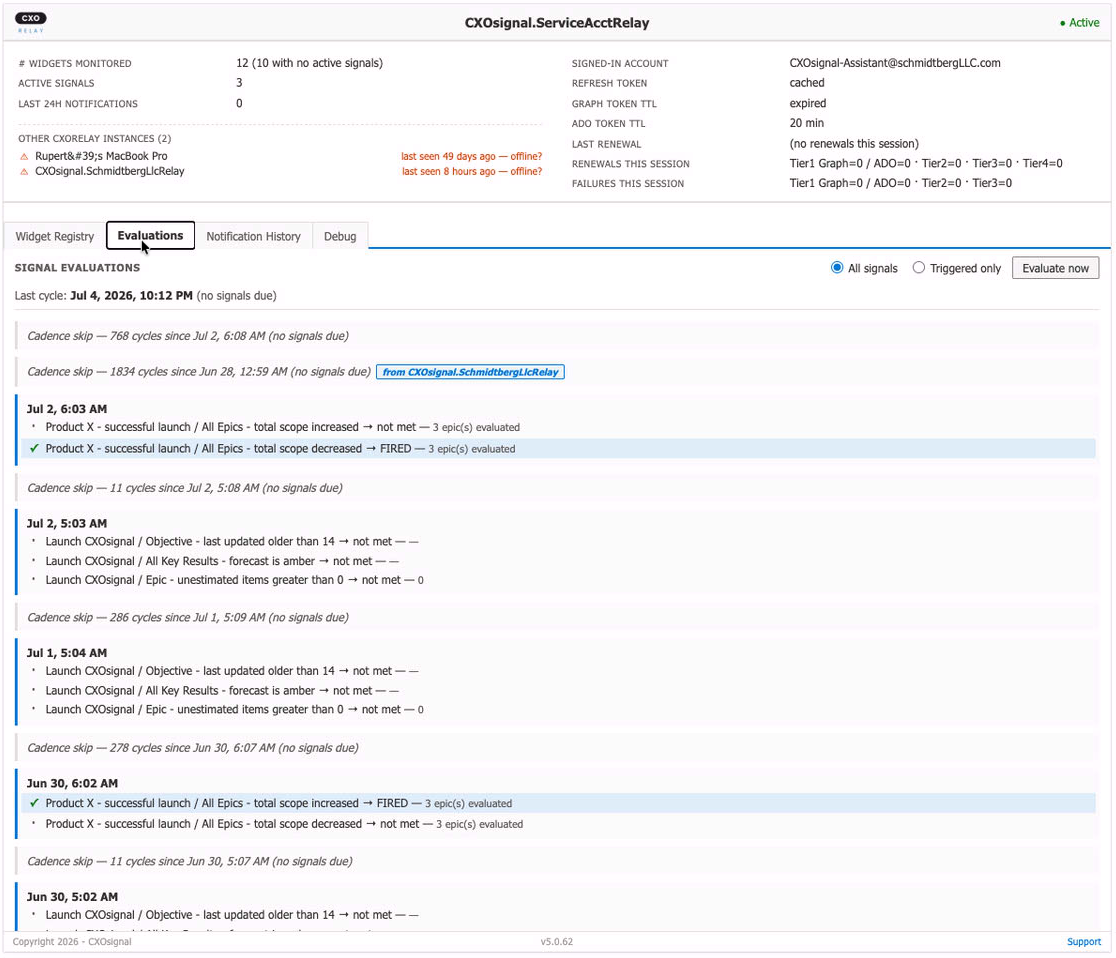
Task: Click 'last seen 49 days ago — offline?' text
Action: coord(471,157)
